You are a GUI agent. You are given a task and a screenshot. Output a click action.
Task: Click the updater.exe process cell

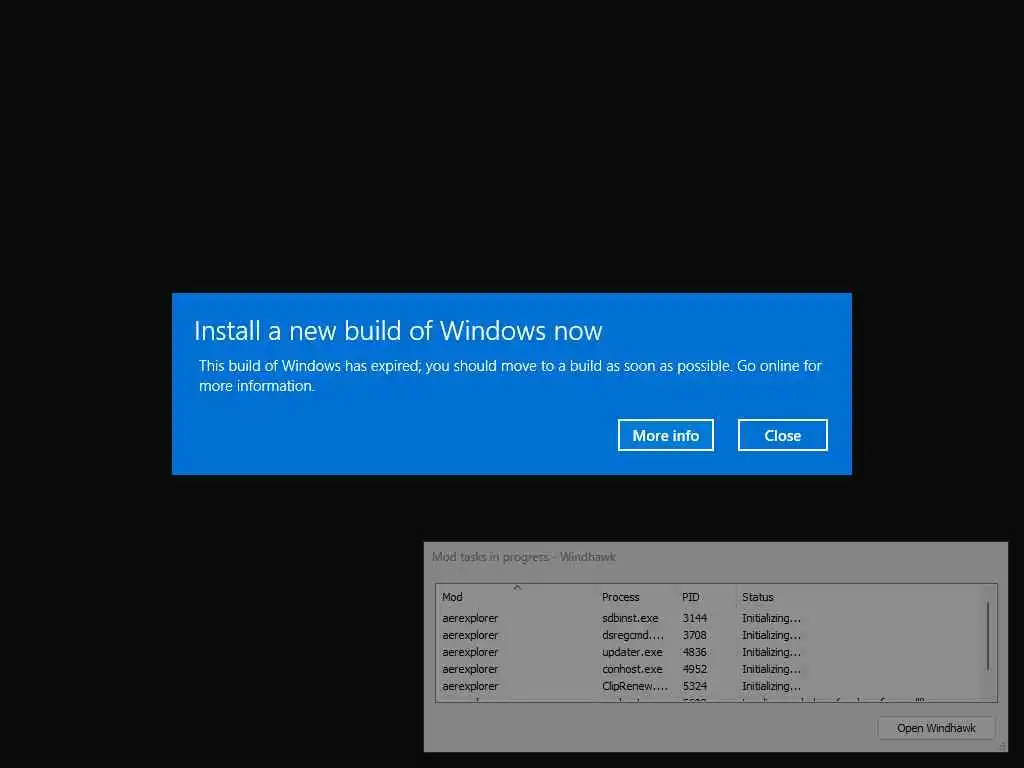pos(632,652)
